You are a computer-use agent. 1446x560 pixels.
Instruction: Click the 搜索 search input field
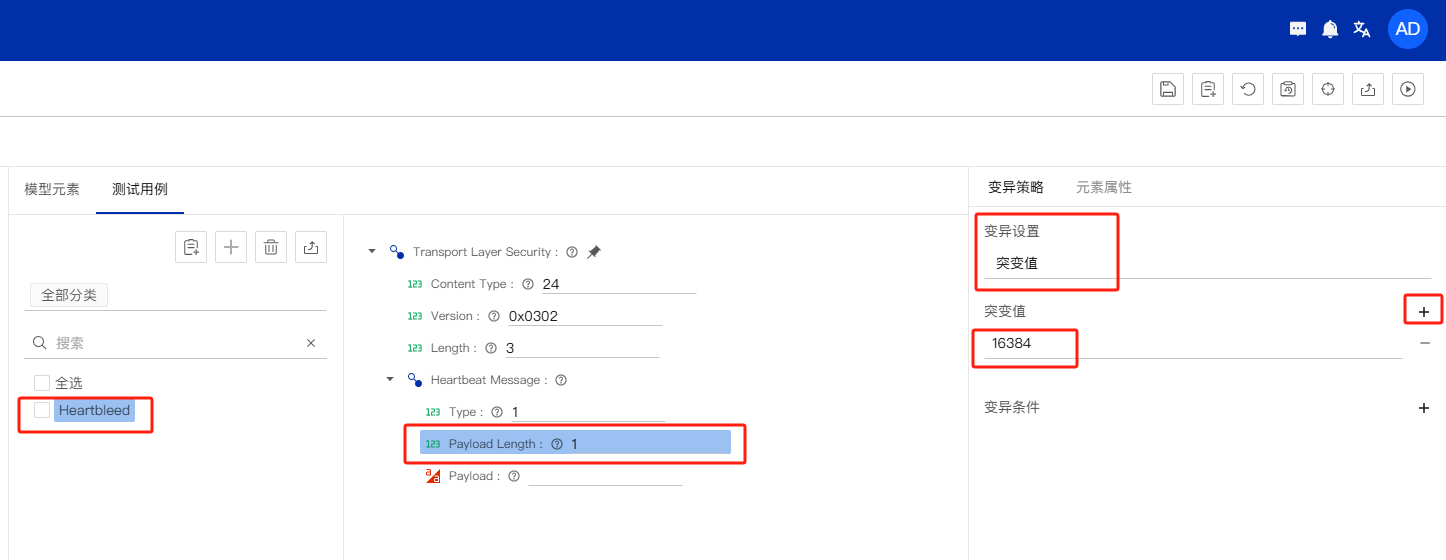pyautogui.click(x=175, y=343)
